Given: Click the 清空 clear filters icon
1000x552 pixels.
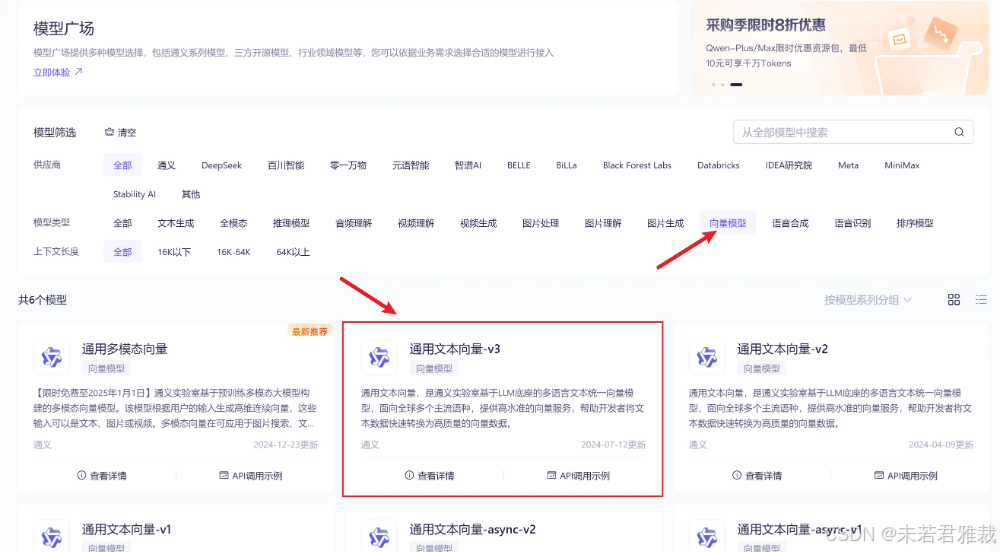Looking at the screenshot, I should click(x=109, y=132).
